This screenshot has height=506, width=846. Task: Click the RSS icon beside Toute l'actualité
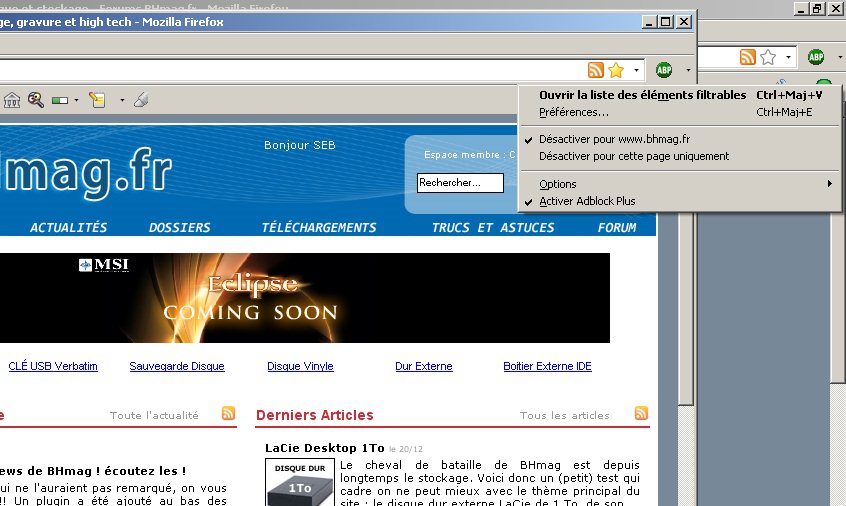click(229, 413)
